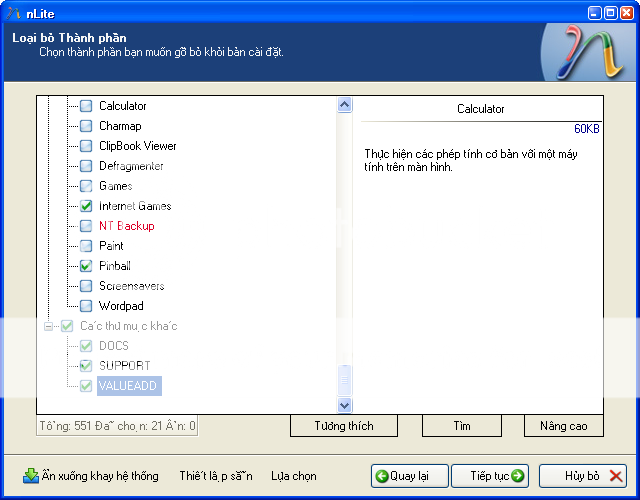Continue with Tiếp tục button

click(x=490, y=476)
